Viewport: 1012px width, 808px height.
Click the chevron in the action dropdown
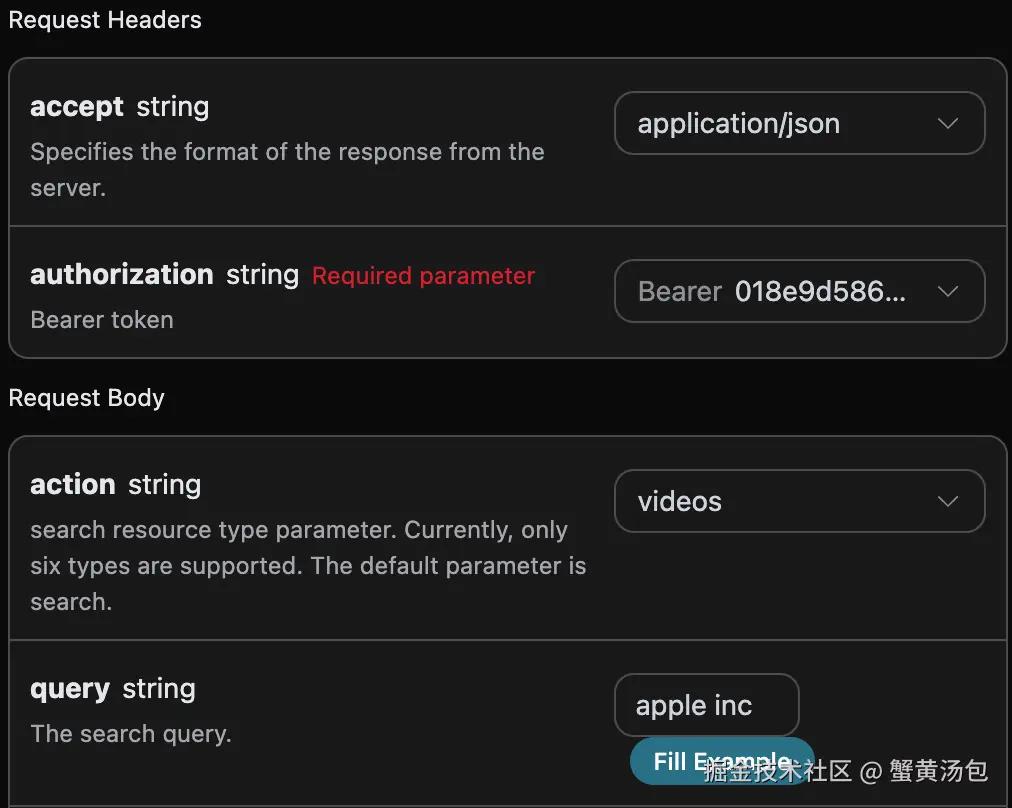[x=947, y=502]
